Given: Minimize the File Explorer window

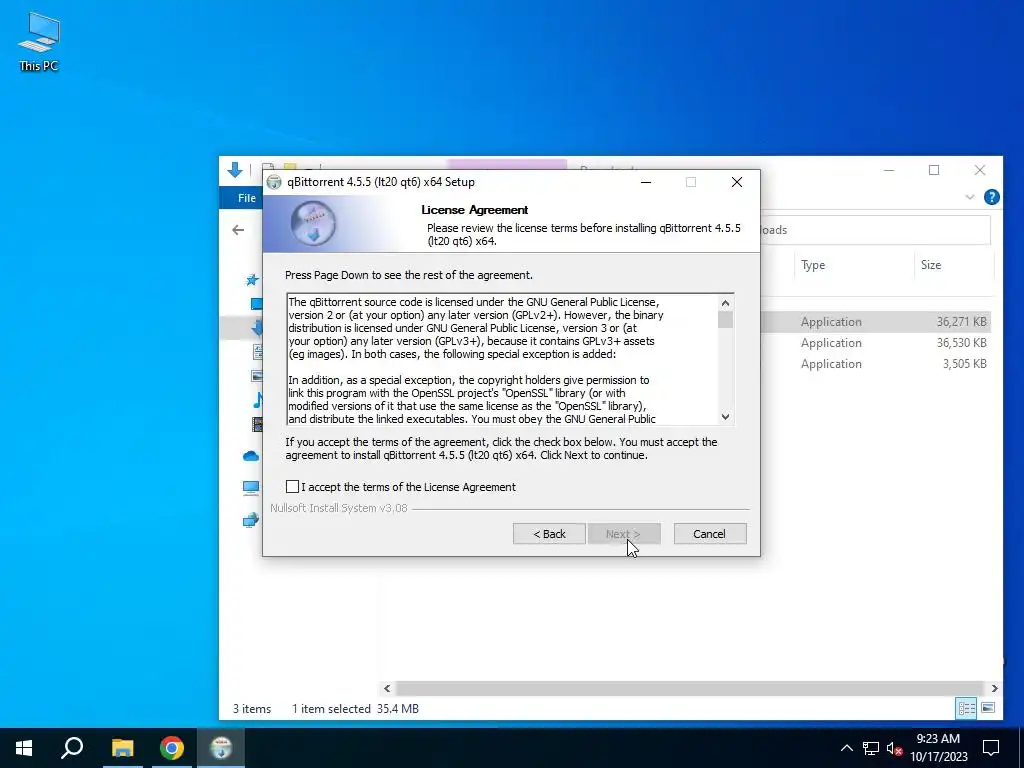Looking at the screenshot, I should pos(889,170).
